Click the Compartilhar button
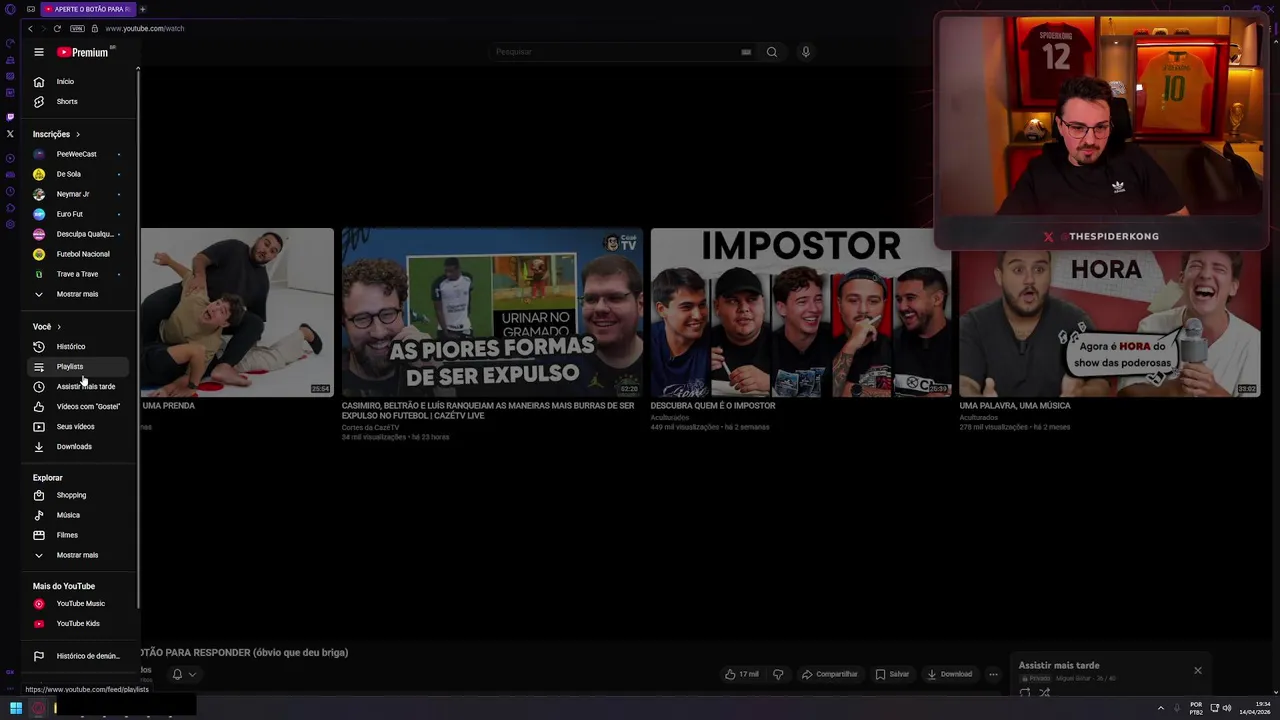Image resolution: width=1280 pixels, height=720 pixels. pyautogui.click(x=830, y=674)
